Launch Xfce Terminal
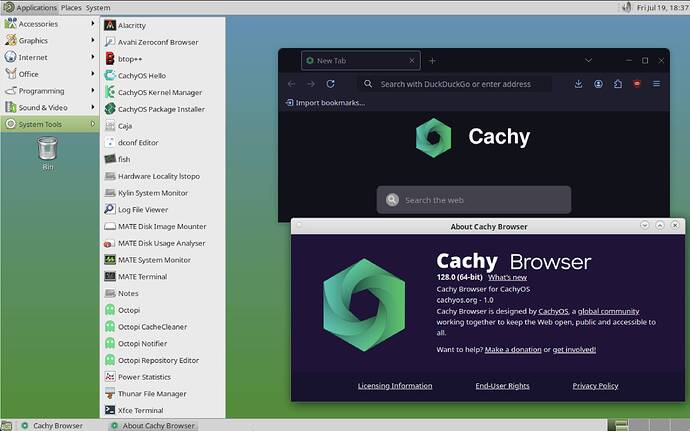690x431 pixels. coord(163,410)
